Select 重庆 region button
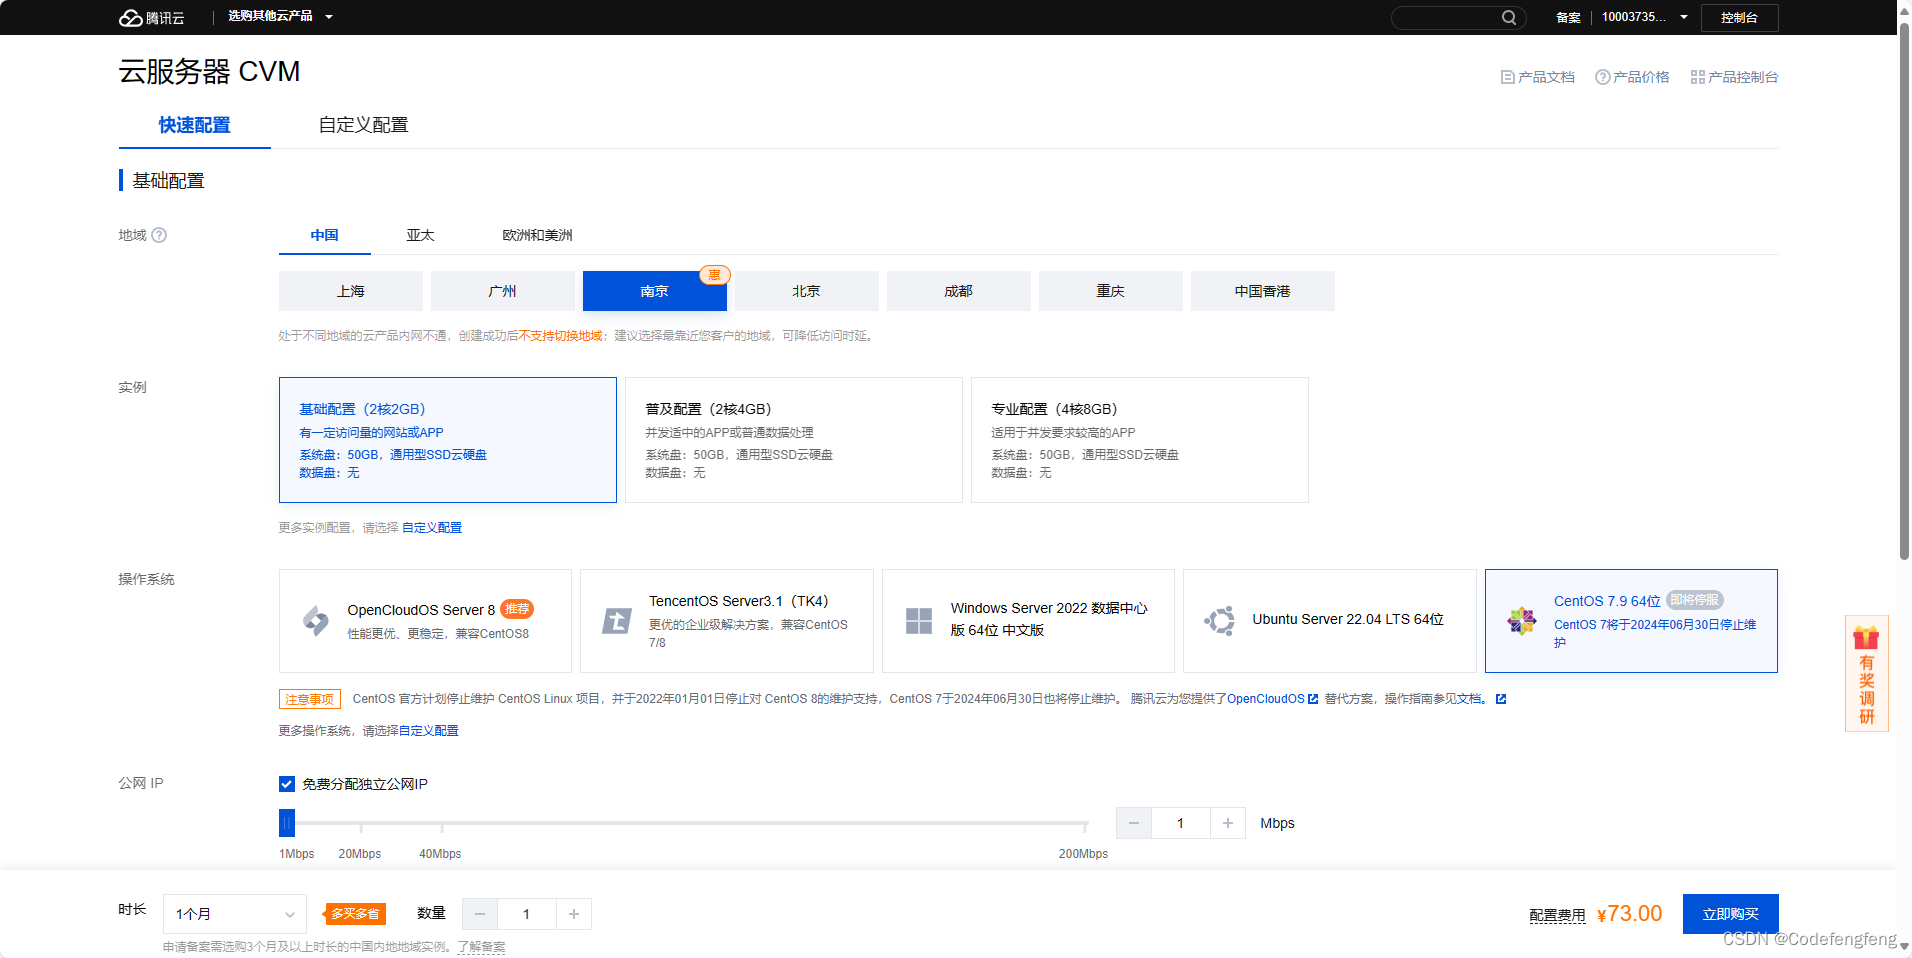 (x=1111, y=291)
